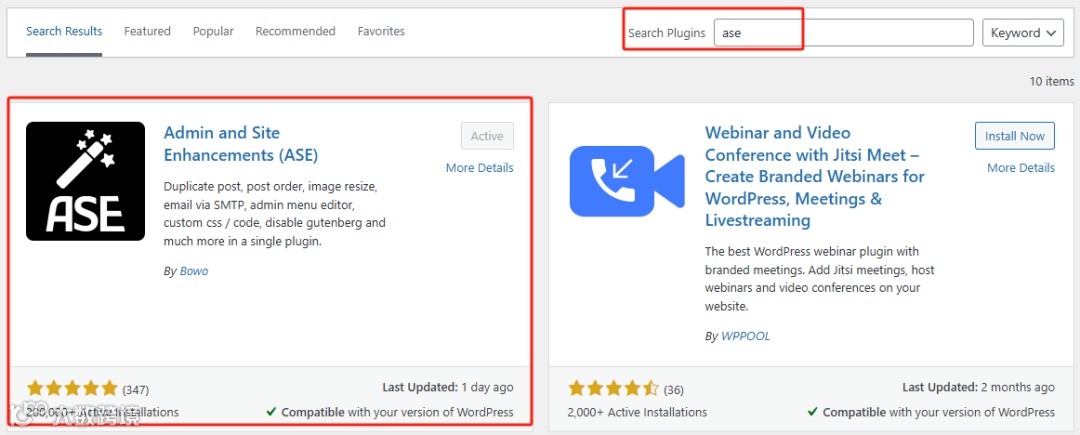Select the Jitsi Meet plugin description paragraph

click(x=820, y=279)
